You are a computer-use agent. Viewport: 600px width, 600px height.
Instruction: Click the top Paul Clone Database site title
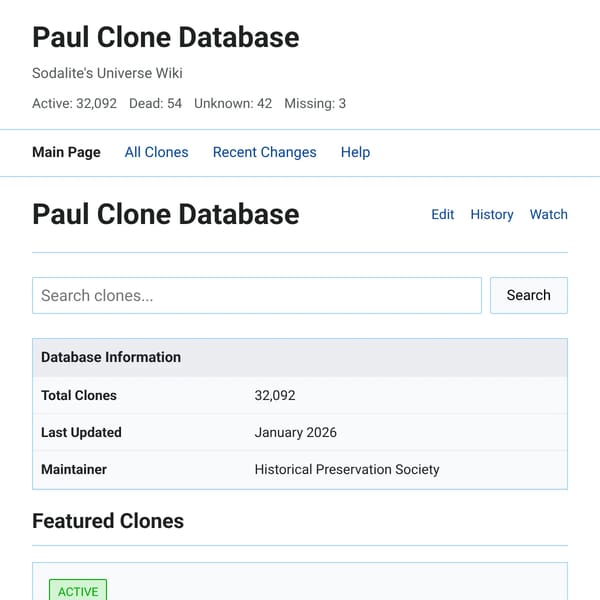coord(166,37)
